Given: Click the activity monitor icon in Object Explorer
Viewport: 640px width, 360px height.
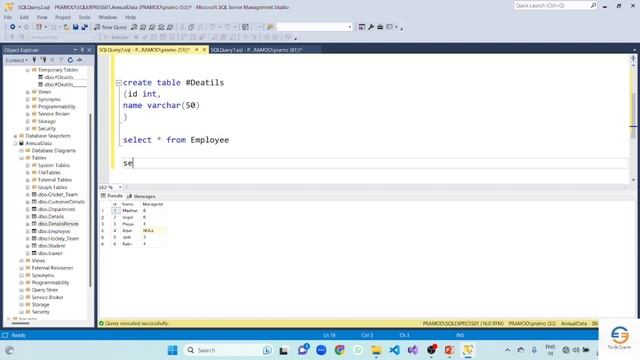Looking at the screenshot, I should [80, 60].
